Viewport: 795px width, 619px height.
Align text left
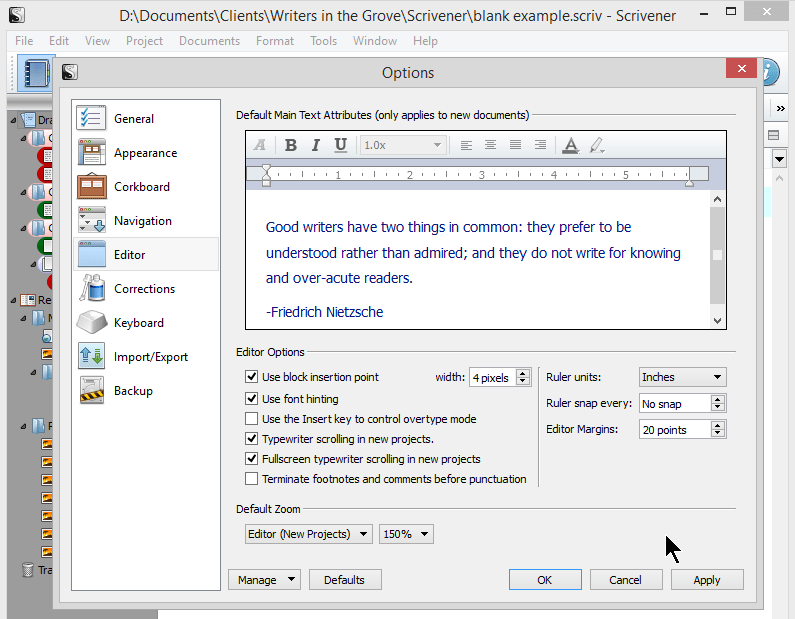click(x=466, y=145)
